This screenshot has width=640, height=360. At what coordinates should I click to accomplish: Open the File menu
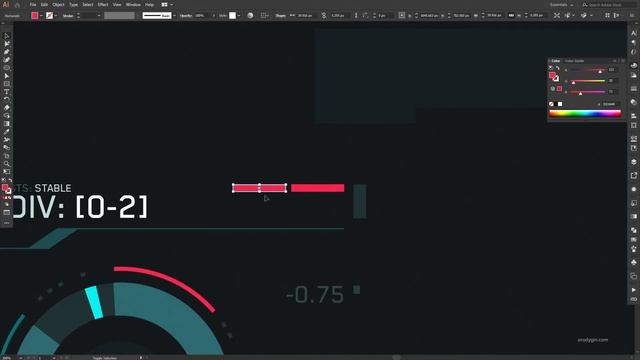(33, 5)
